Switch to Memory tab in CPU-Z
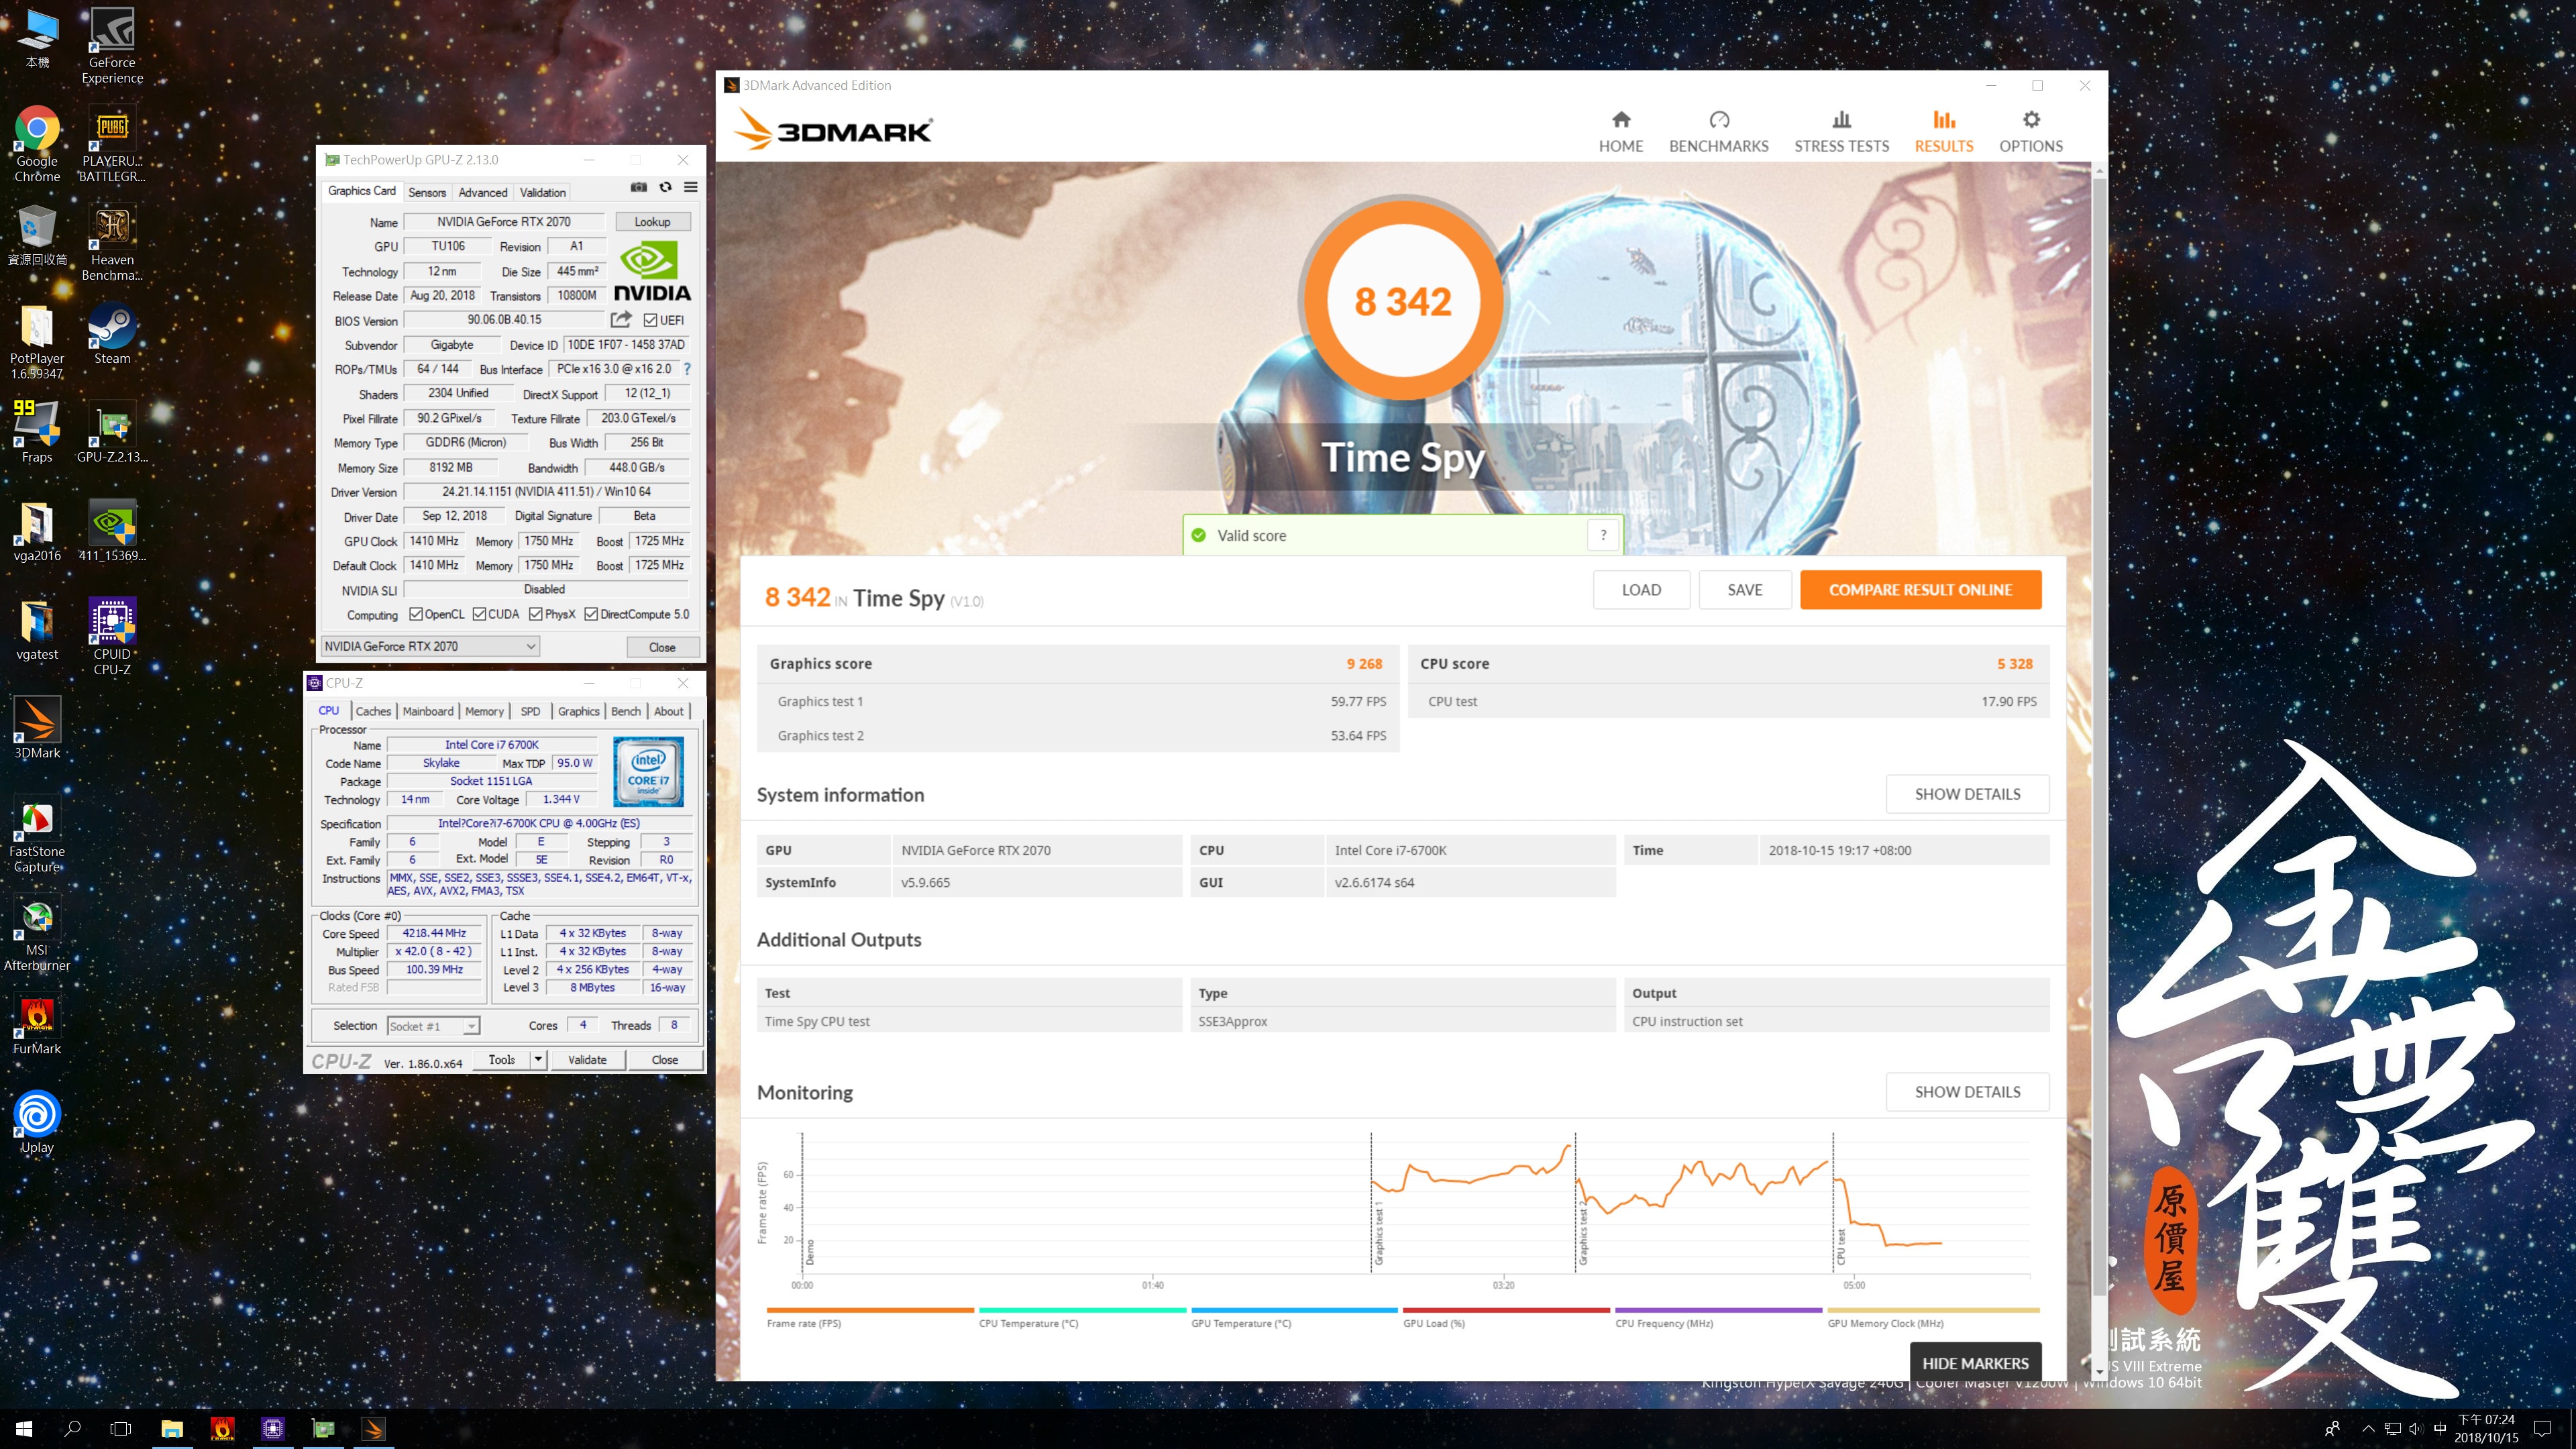2576x1449 pixels. click(484, 711)
